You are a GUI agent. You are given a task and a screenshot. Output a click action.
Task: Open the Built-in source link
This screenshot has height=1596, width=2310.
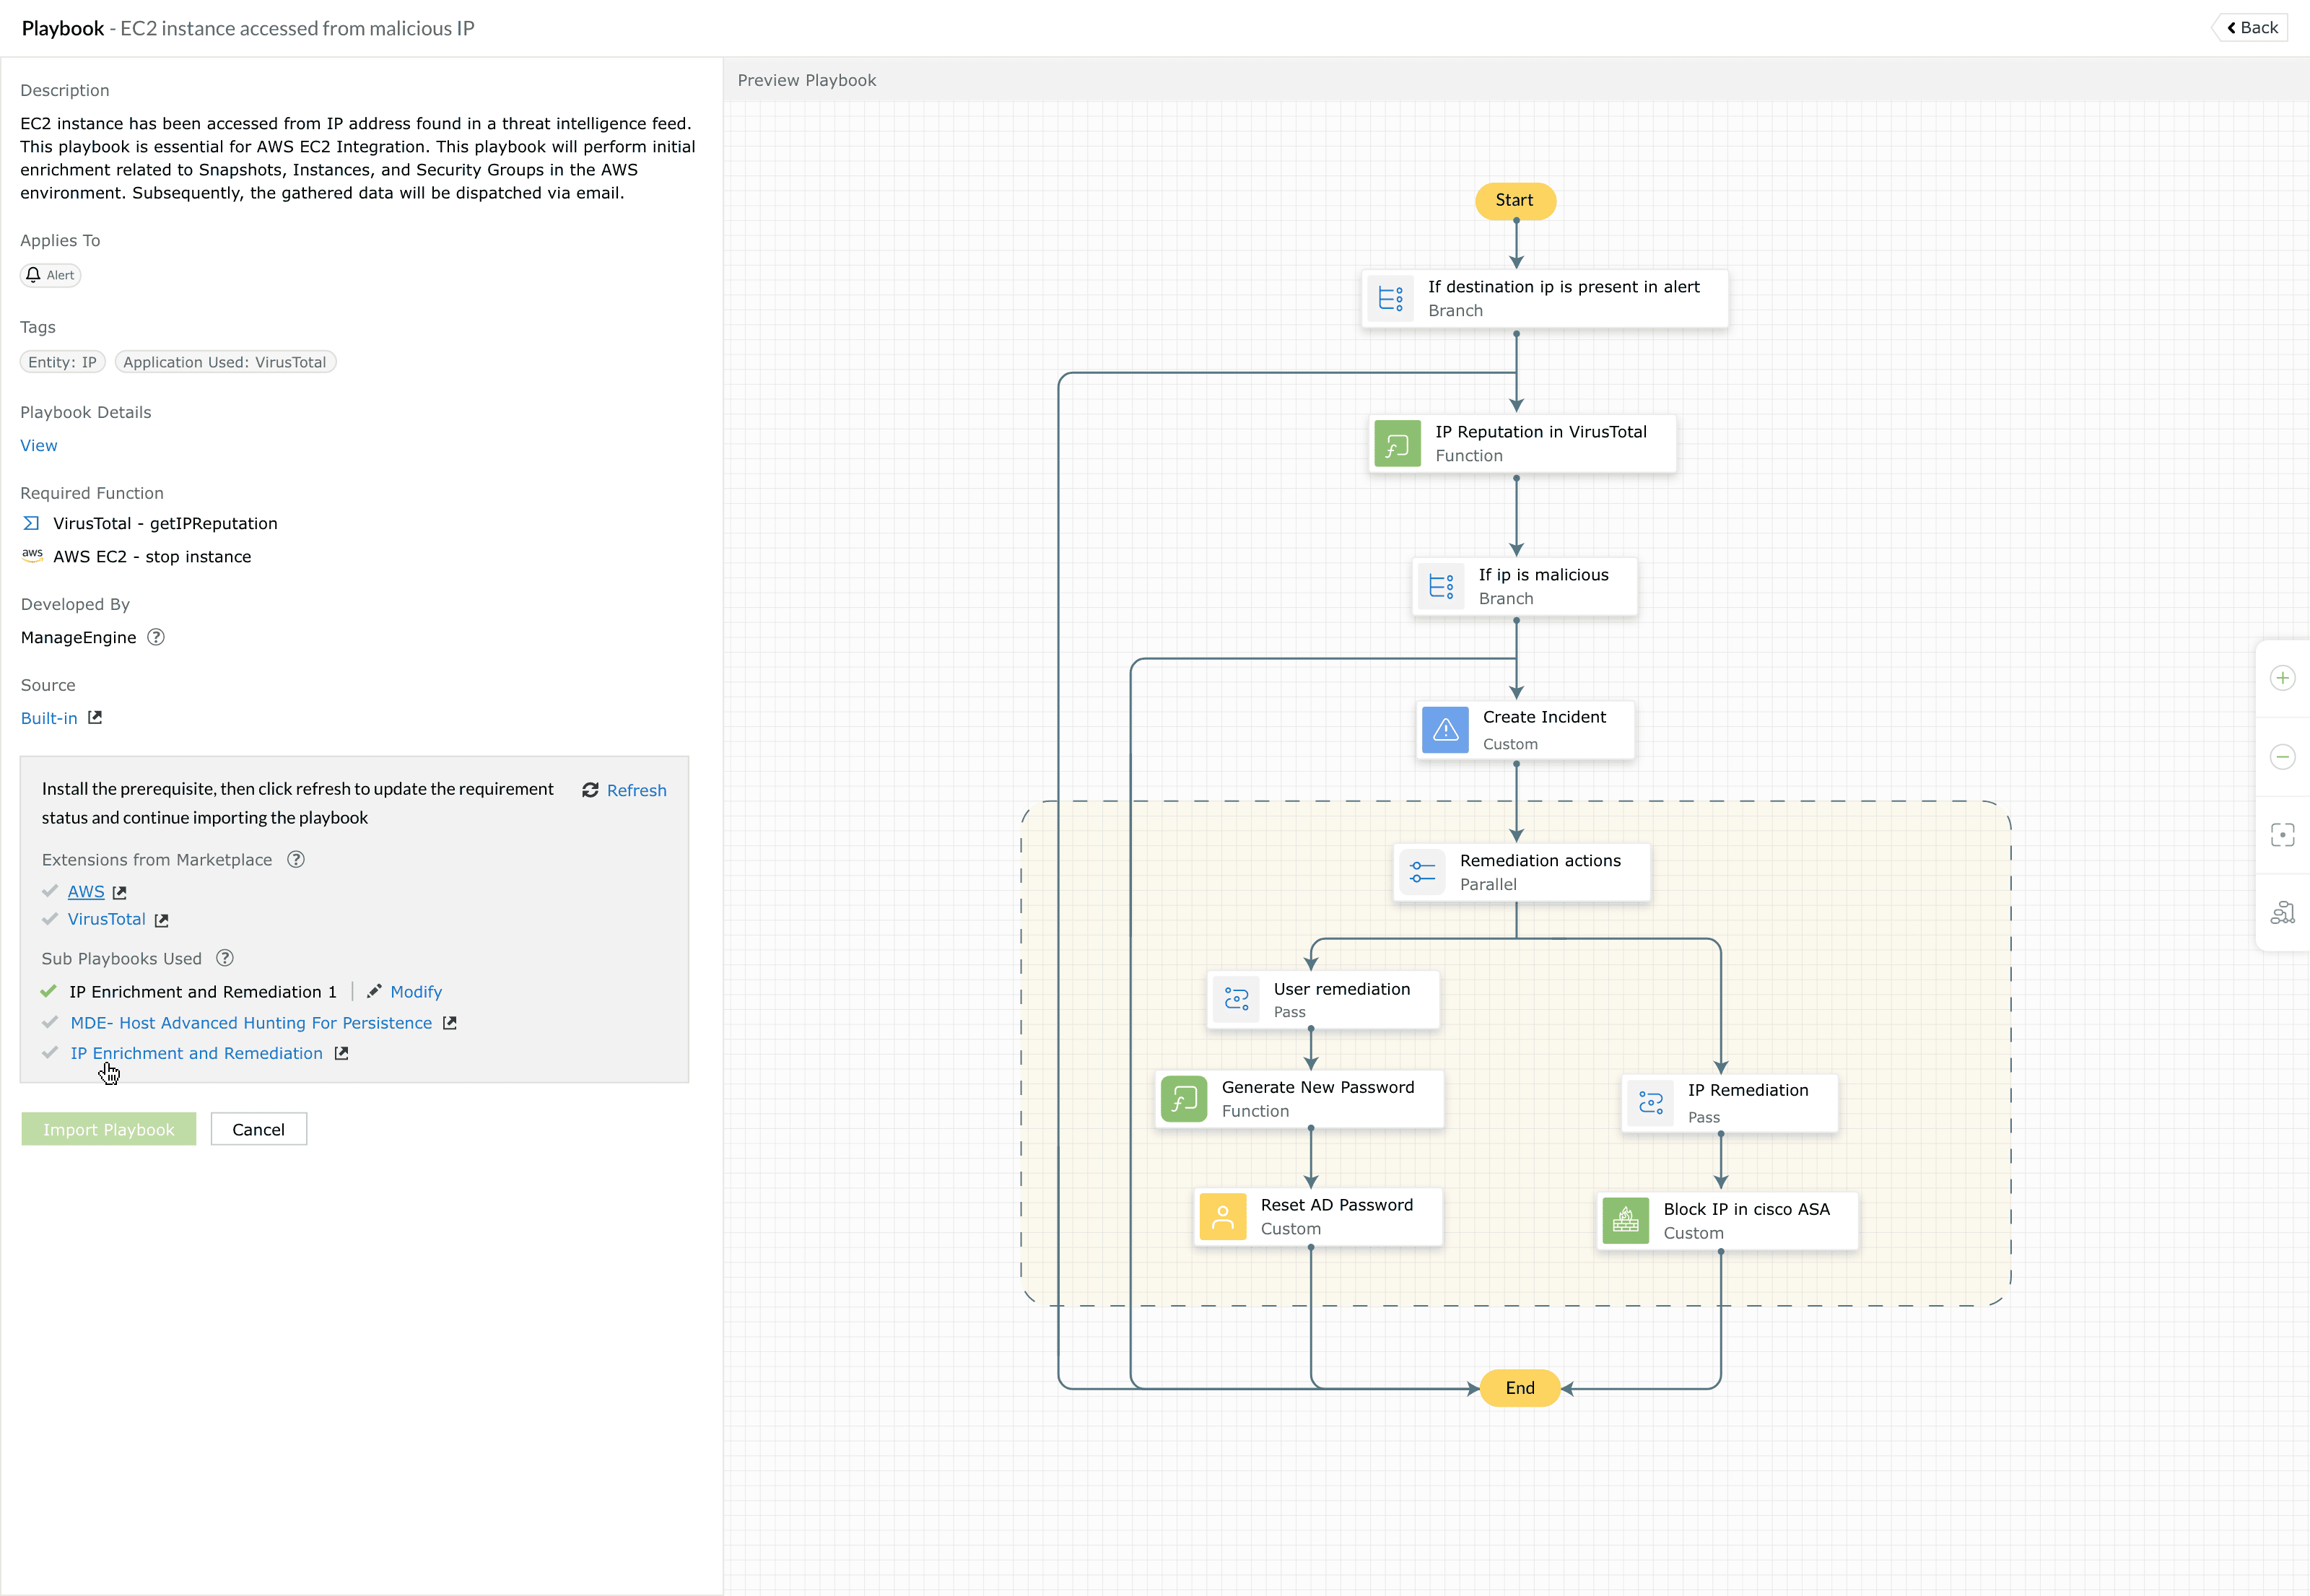[49, 718]
